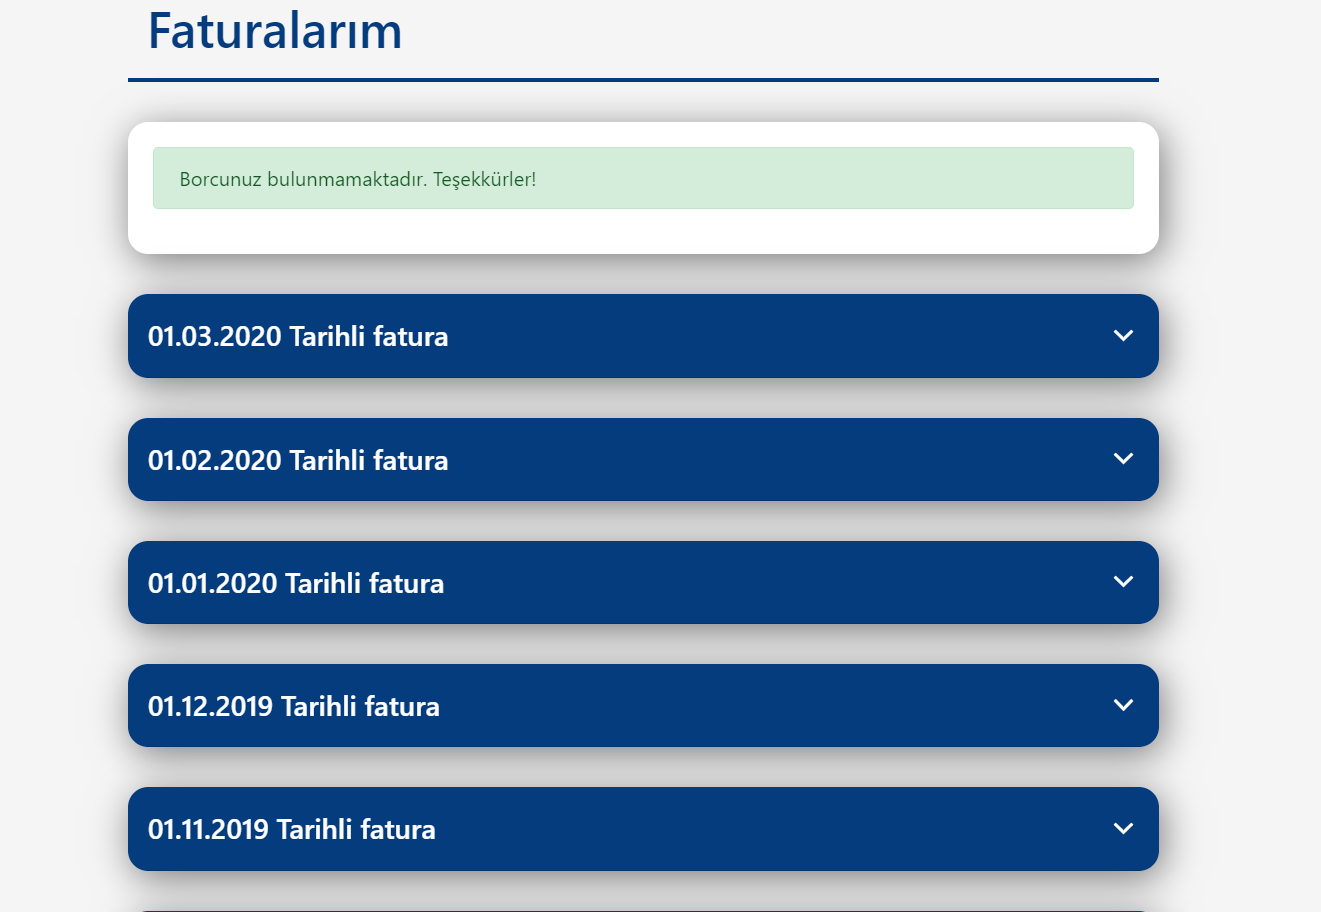Click the down arrow on the 01.01.2020 invoice
This screenshot has height=912, width=1321.
1123,582
